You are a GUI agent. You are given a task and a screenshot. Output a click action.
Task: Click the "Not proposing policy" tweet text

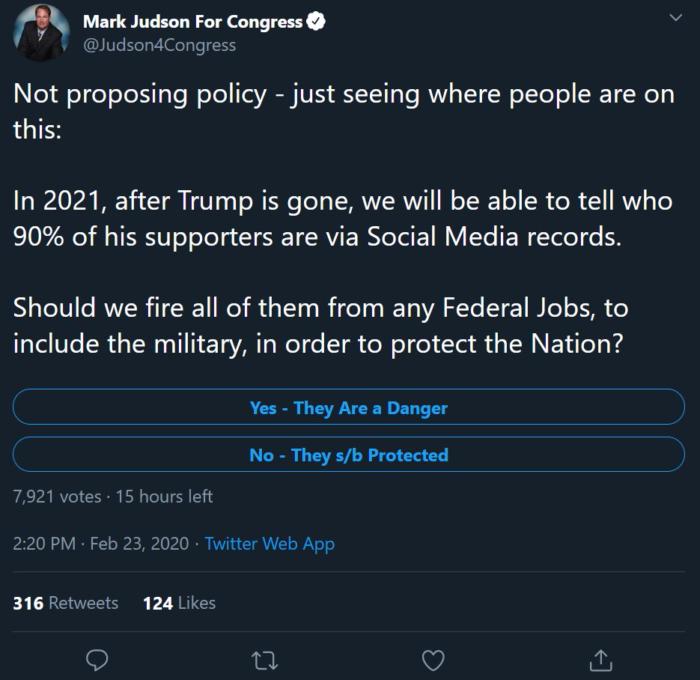coord(344,112)
